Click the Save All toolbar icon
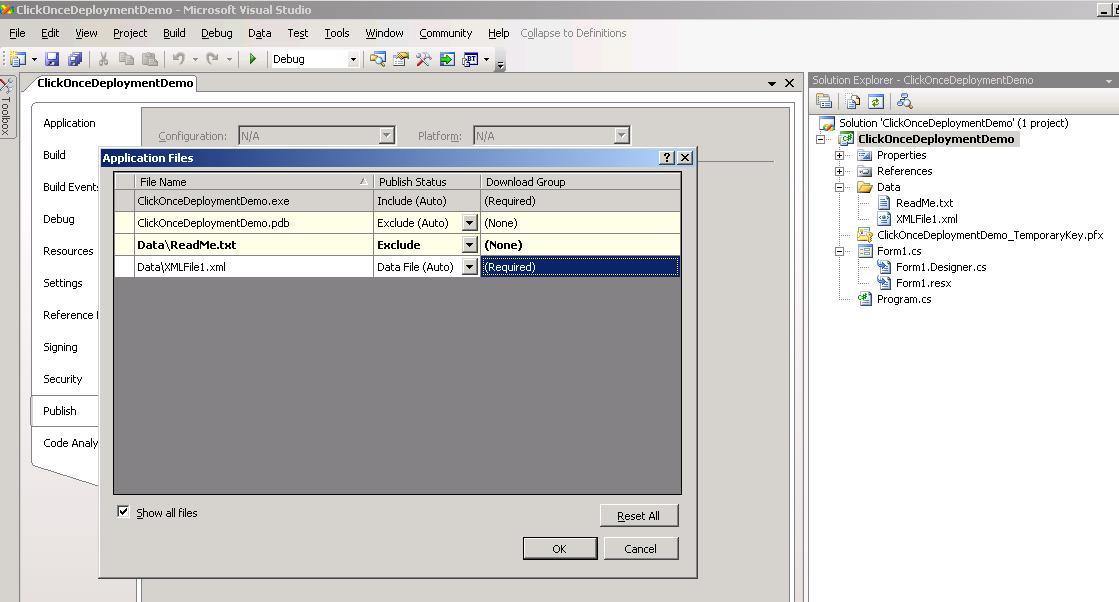 pyautogui.click(x=75, y=59)
